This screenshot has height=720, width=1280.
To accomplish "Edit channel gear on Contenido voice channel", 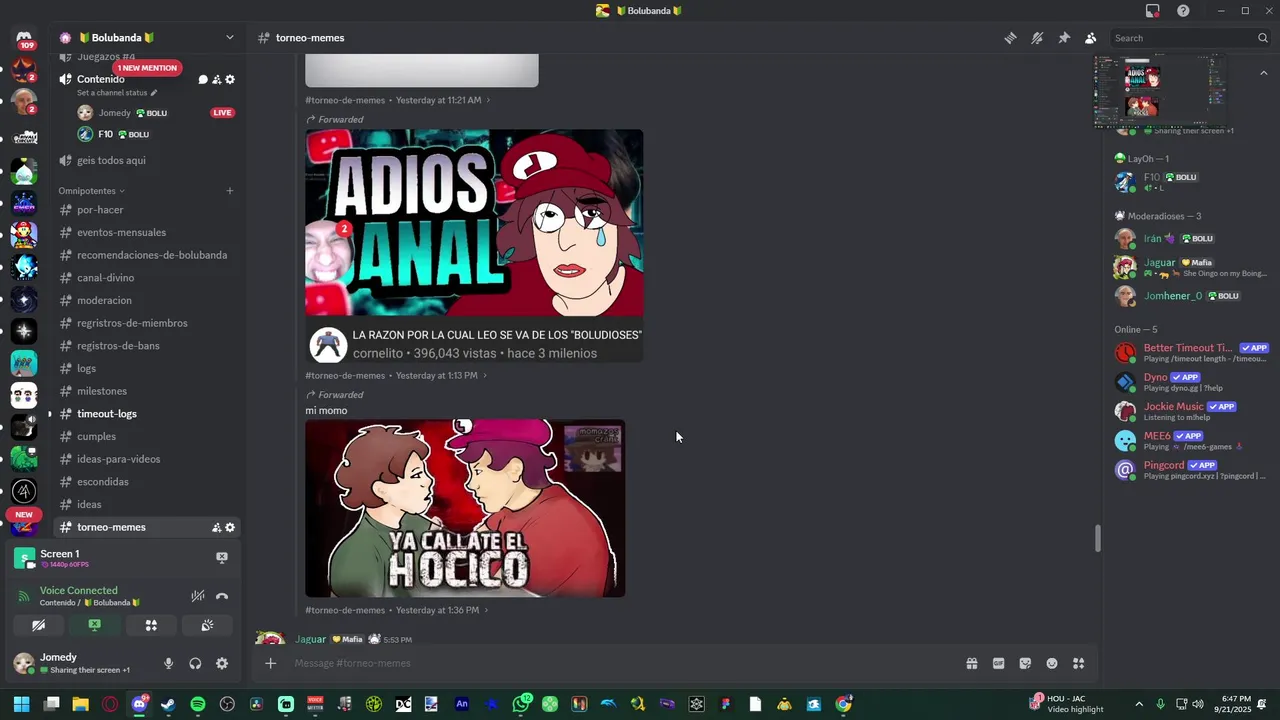I will (230, 79).
